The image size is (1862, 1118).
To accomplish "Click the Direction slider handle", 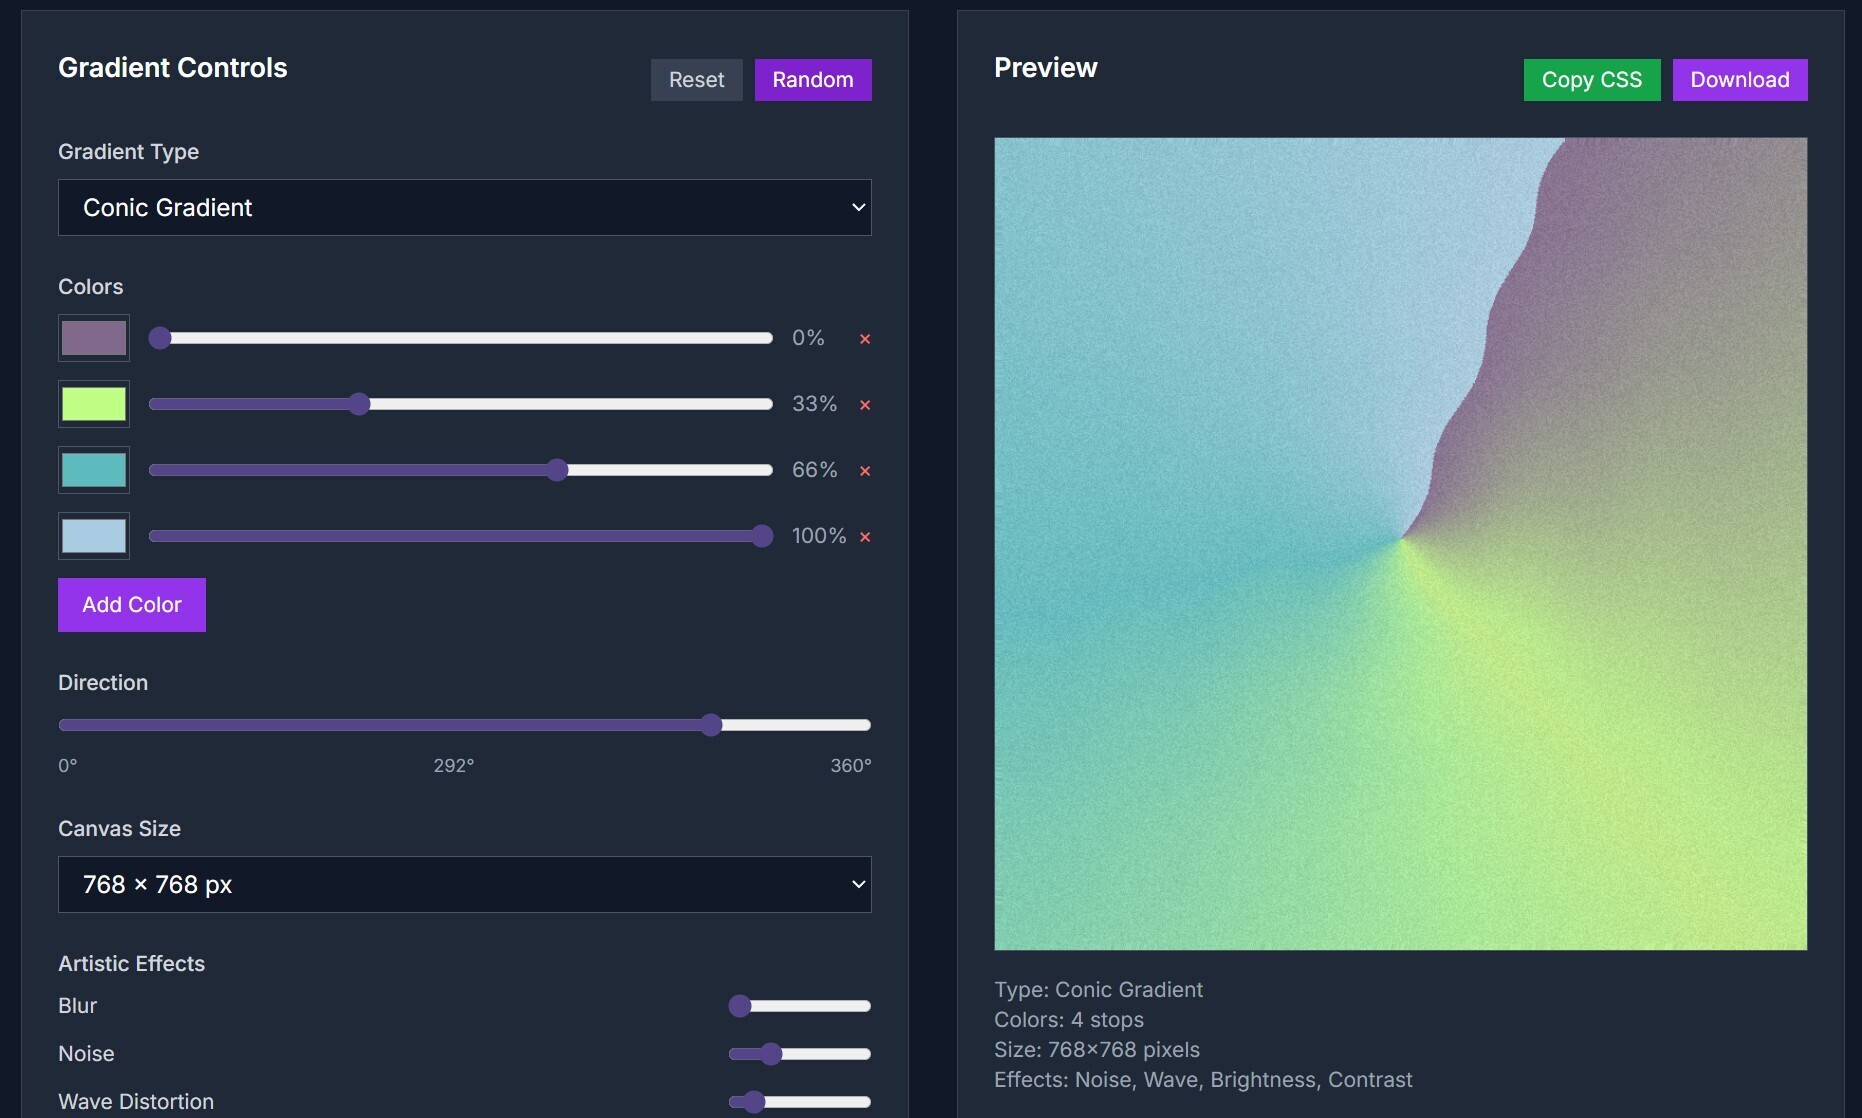I will click(x=711, y=725).
